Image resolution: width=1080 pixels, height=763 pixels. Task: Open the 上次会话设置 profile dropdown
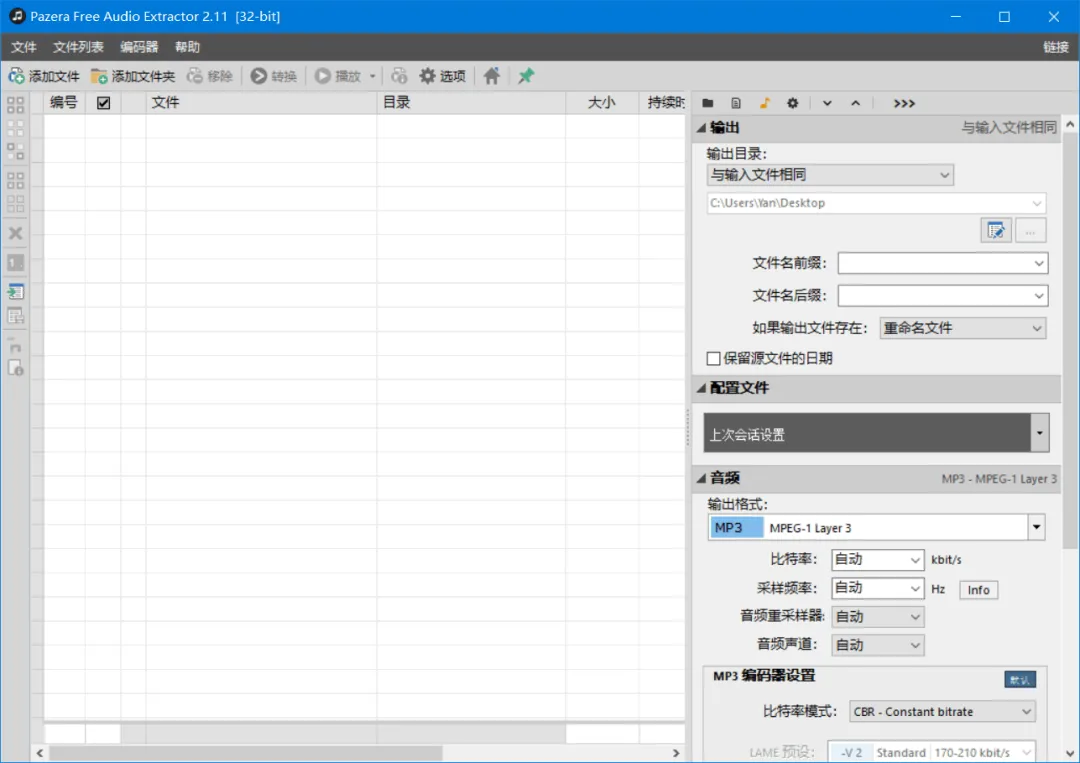[876, 433]
